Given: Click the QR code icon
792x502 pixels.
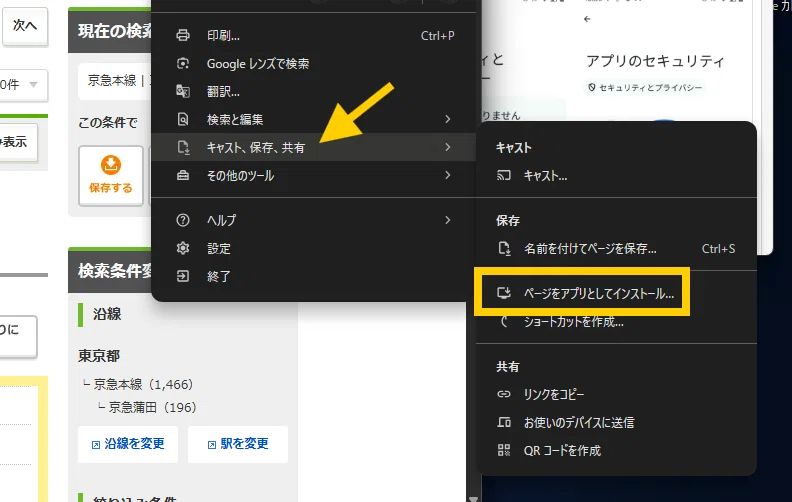Looking at the screenshot, I should [504, 450].
